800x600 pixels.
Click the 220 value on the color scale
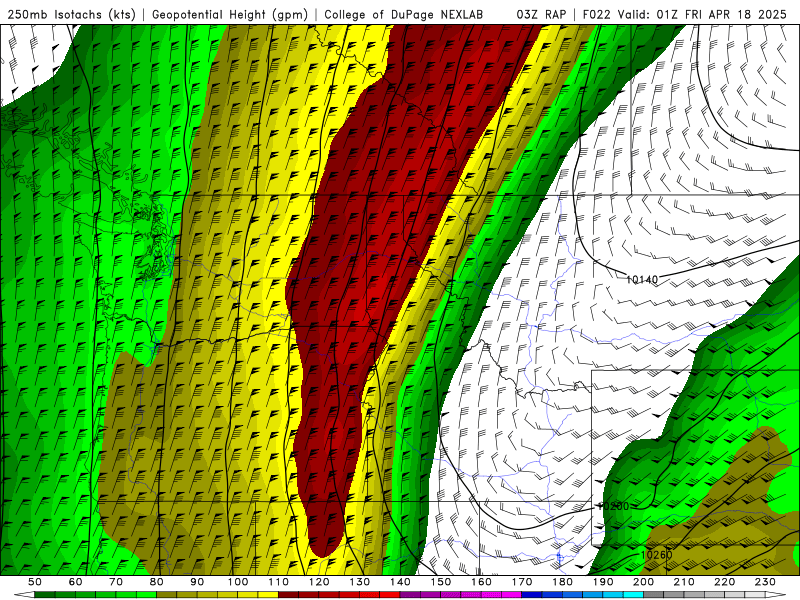coord(725,582)
